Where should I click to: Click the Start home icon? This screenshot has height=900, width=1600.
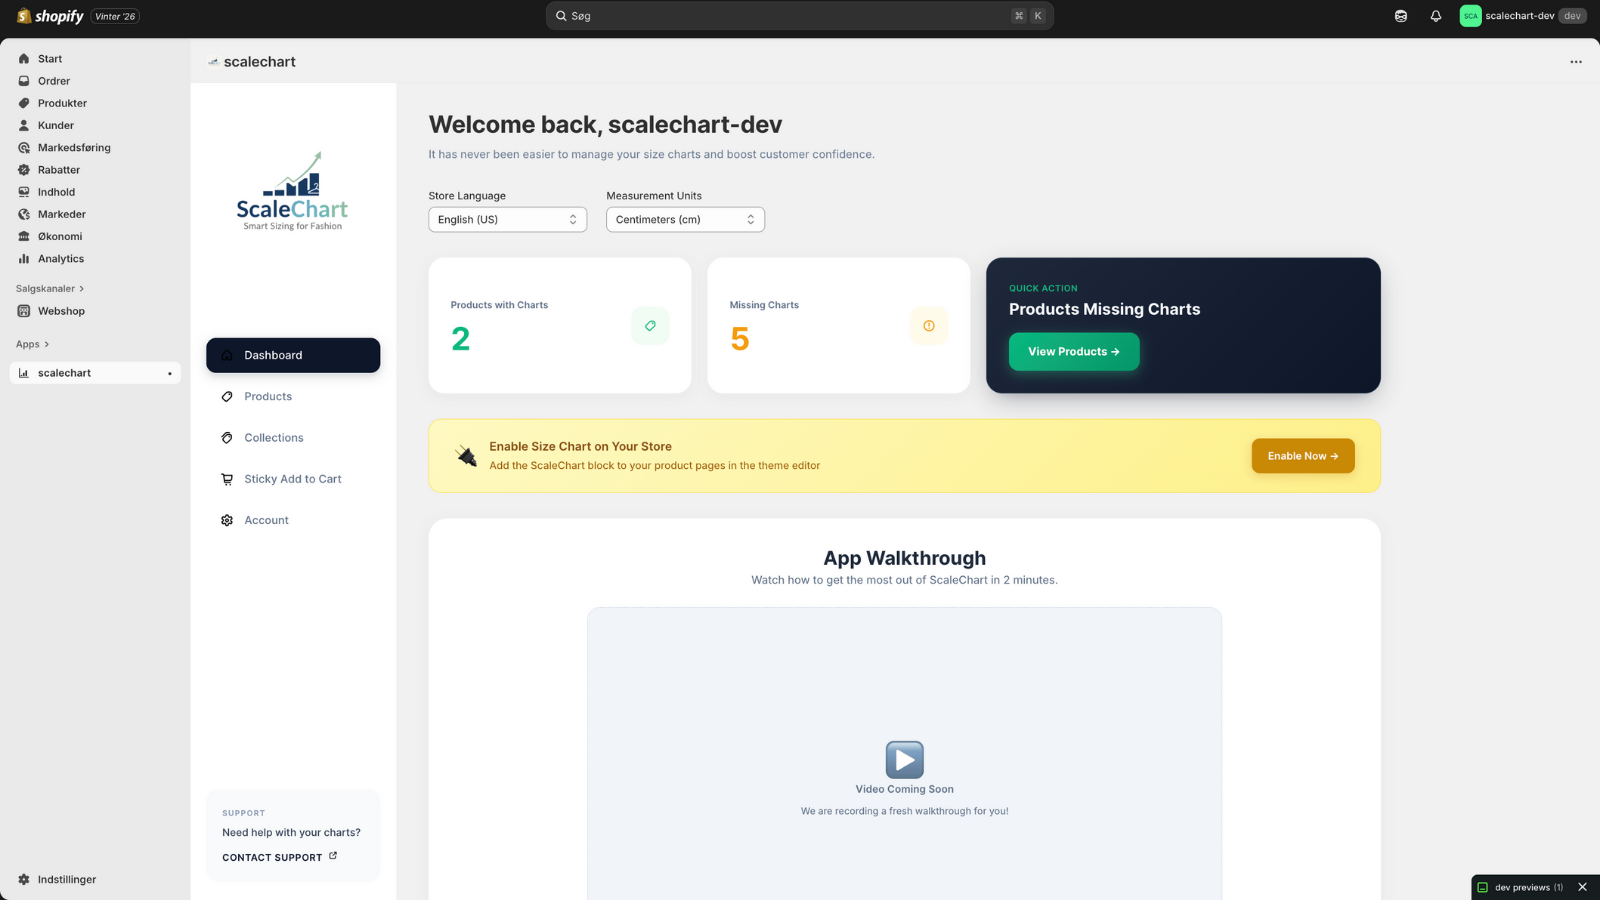click(24, 59)
